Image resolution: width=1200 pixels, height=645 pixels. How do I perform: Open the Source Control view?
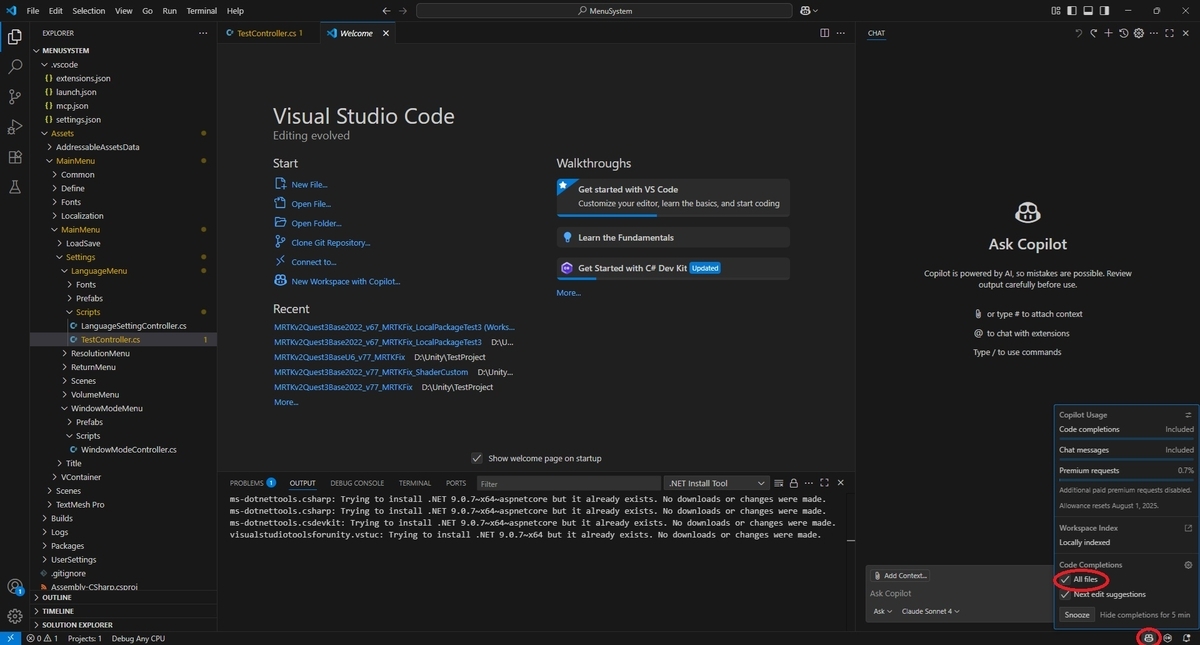pos(15,97)
